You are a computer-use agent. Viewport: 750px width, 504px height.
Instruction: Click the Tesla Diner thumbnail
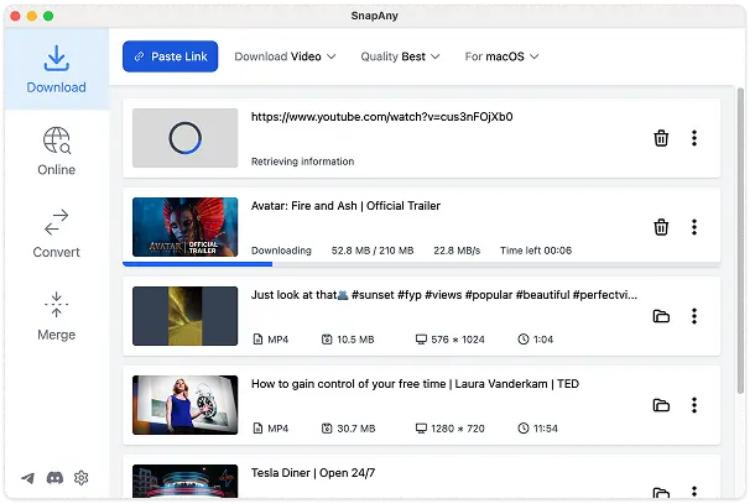tap(185, 482)
